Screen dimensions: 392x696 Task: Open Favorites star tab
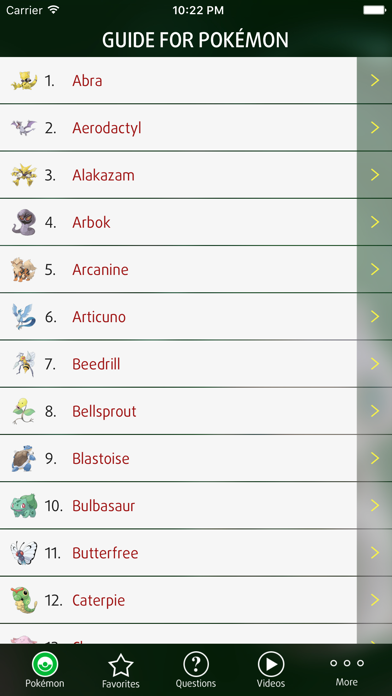click(121, 671)
